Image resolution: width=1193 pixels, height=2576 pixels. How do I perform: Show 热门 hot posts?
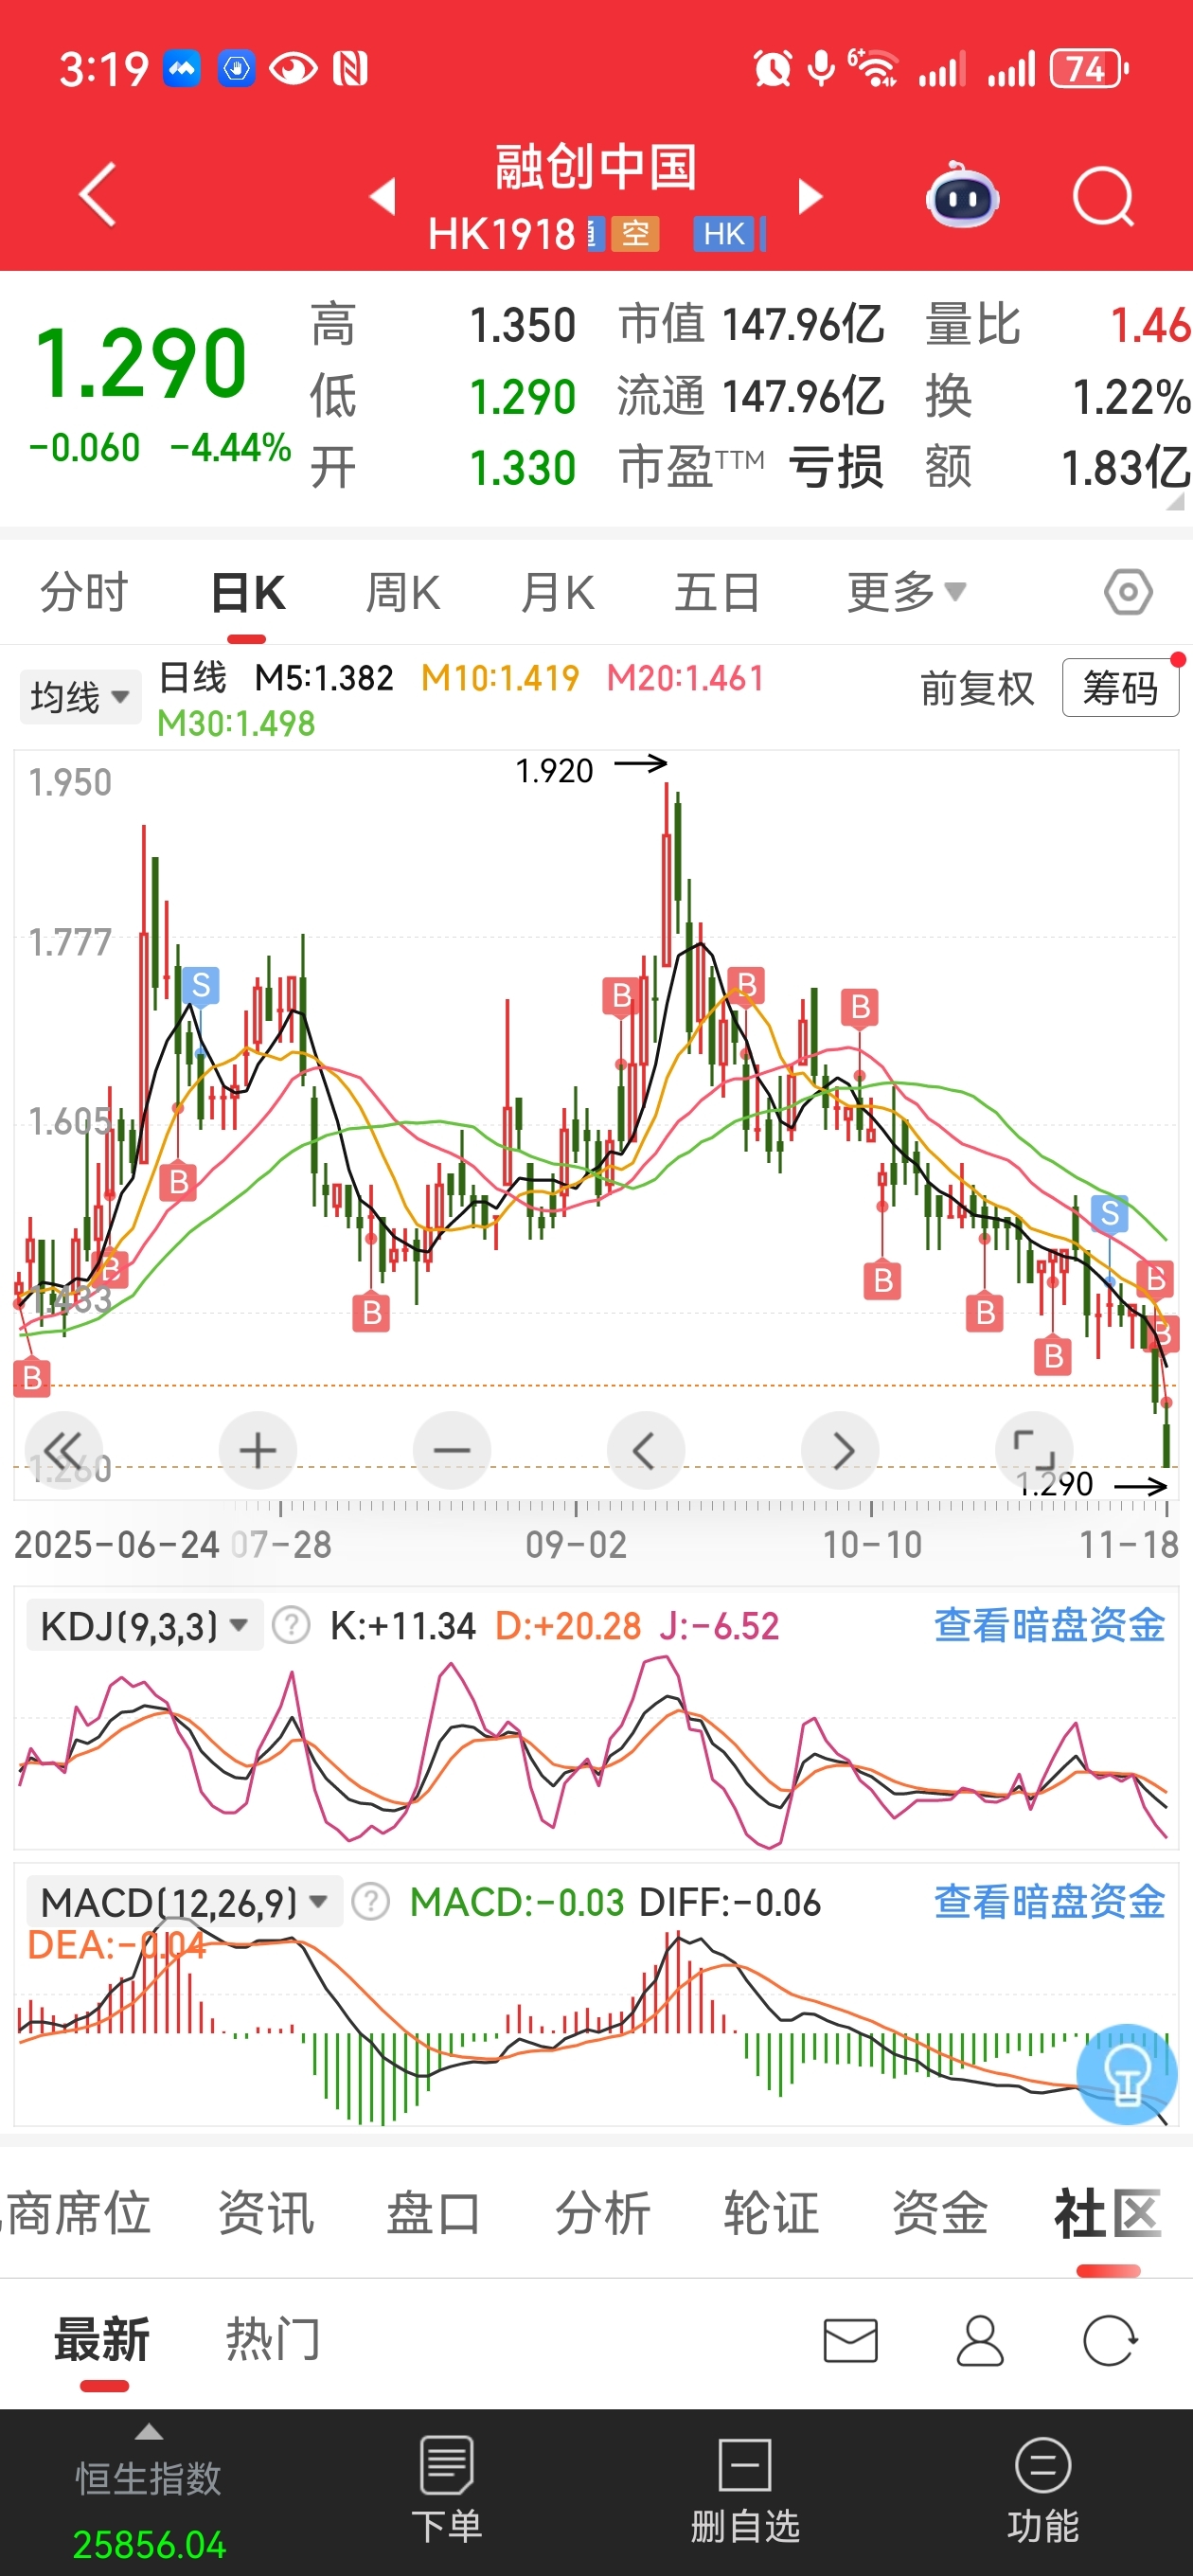(x=273, y=2339)
